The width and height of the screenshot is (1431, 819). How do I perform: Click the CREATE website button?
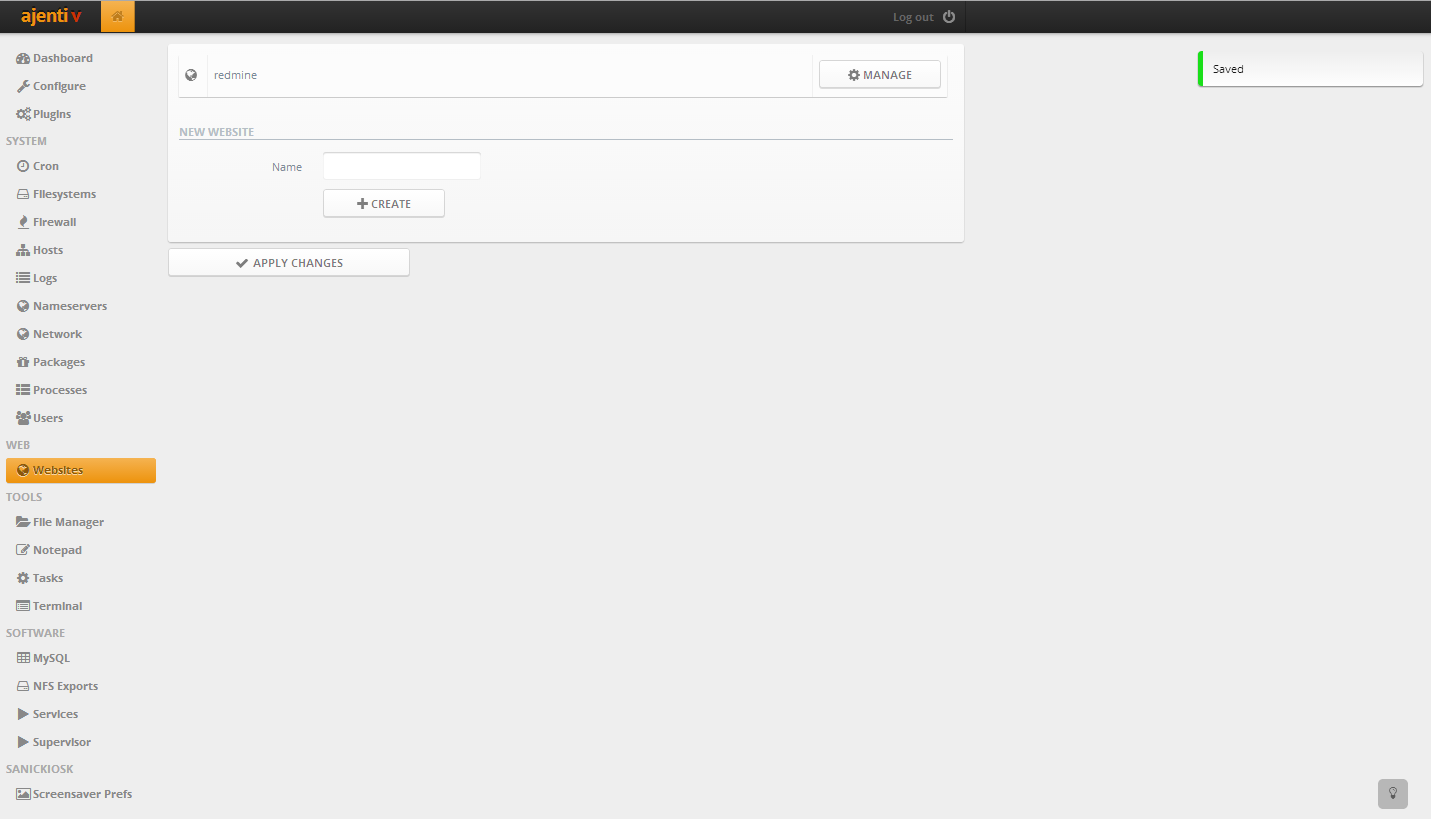384,203
